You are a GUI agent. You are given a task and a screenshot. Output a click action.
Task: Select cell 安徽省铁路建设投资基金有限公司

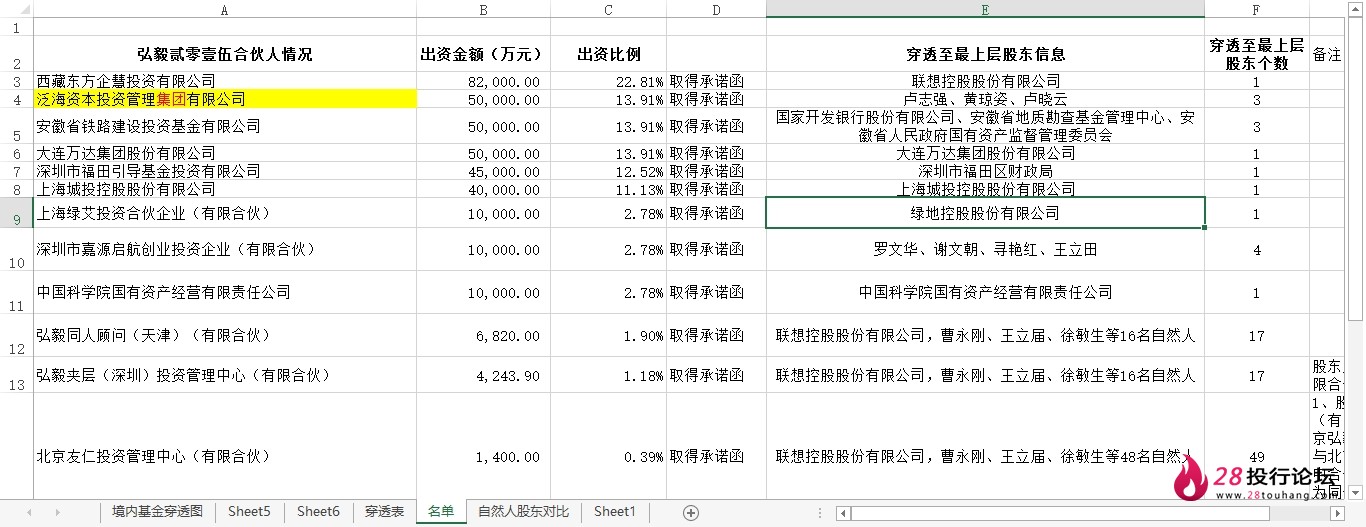(225, 126)
